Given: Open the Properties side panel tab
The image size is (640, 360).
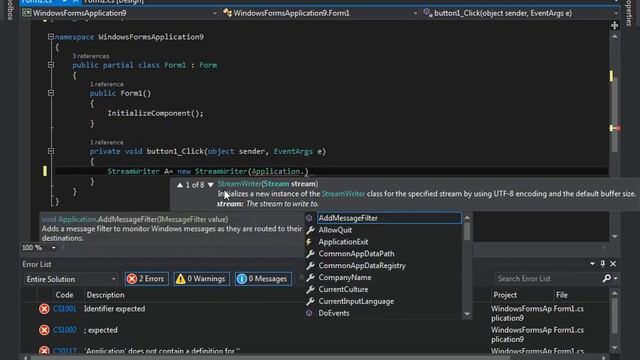Looking at the screenshot, I should tap(629, 13).
